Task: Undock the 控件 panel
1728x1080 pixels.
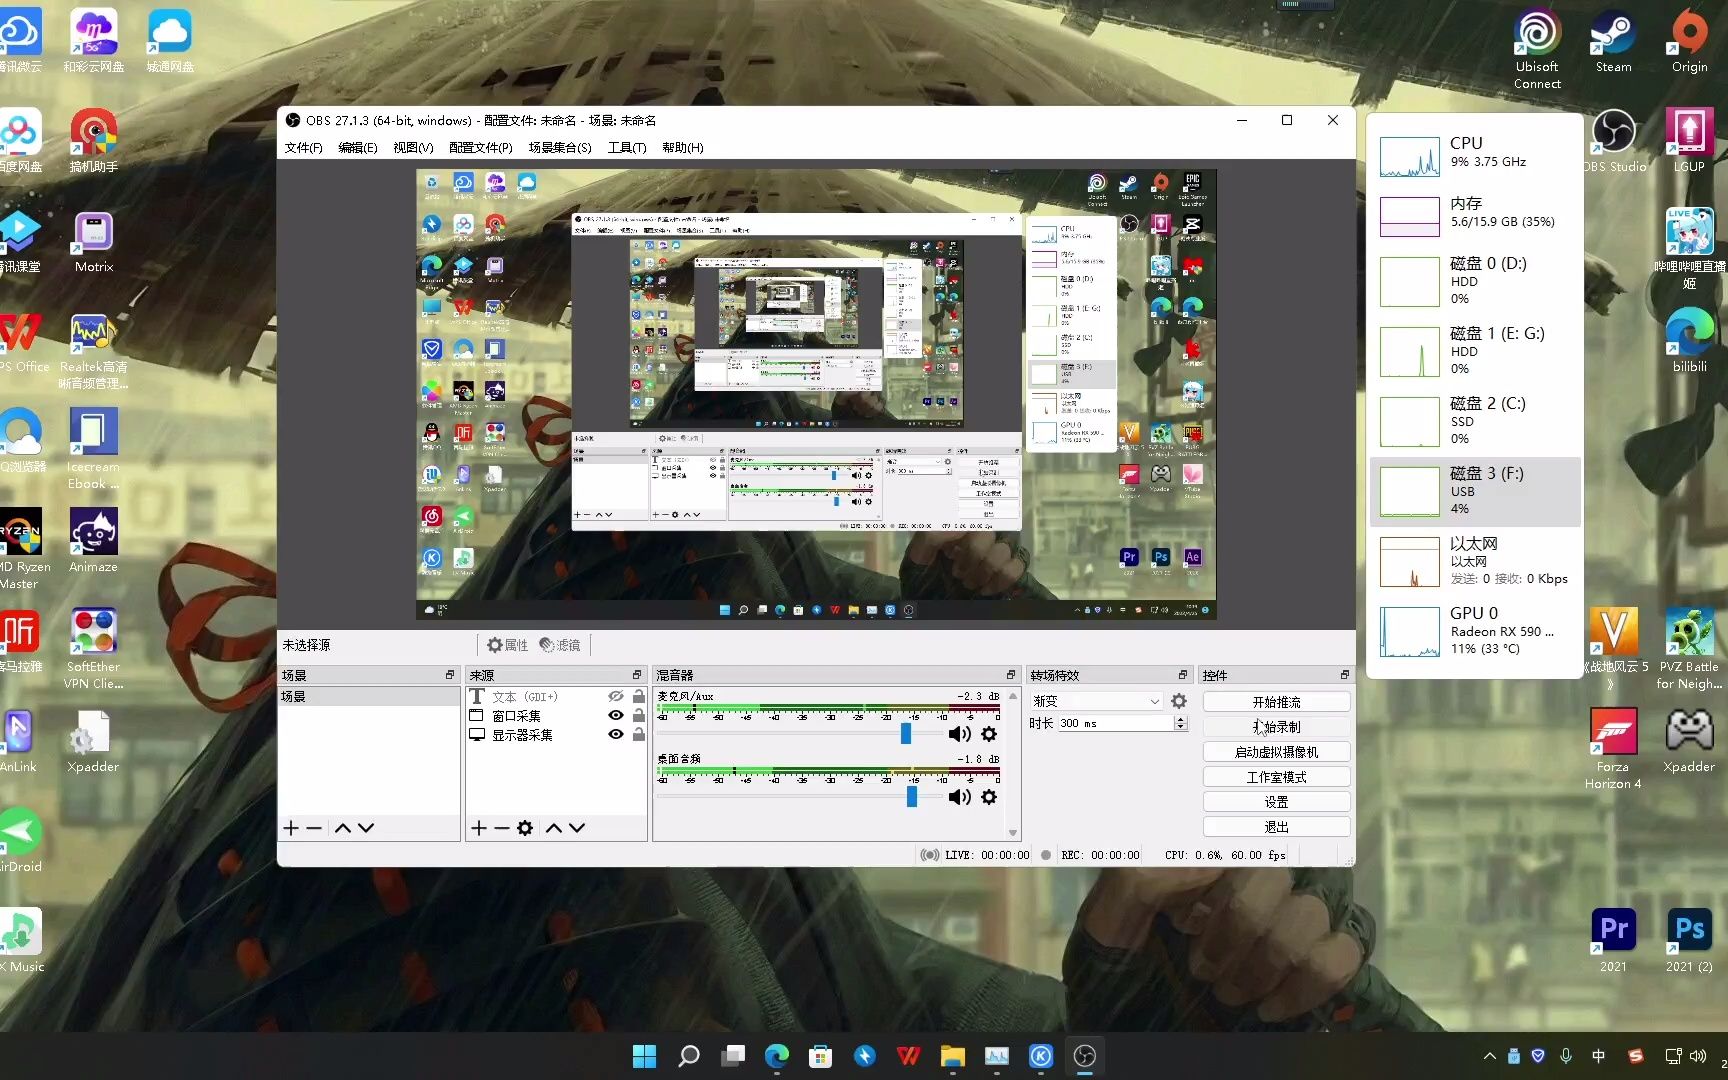Action: pos(1345,675)
